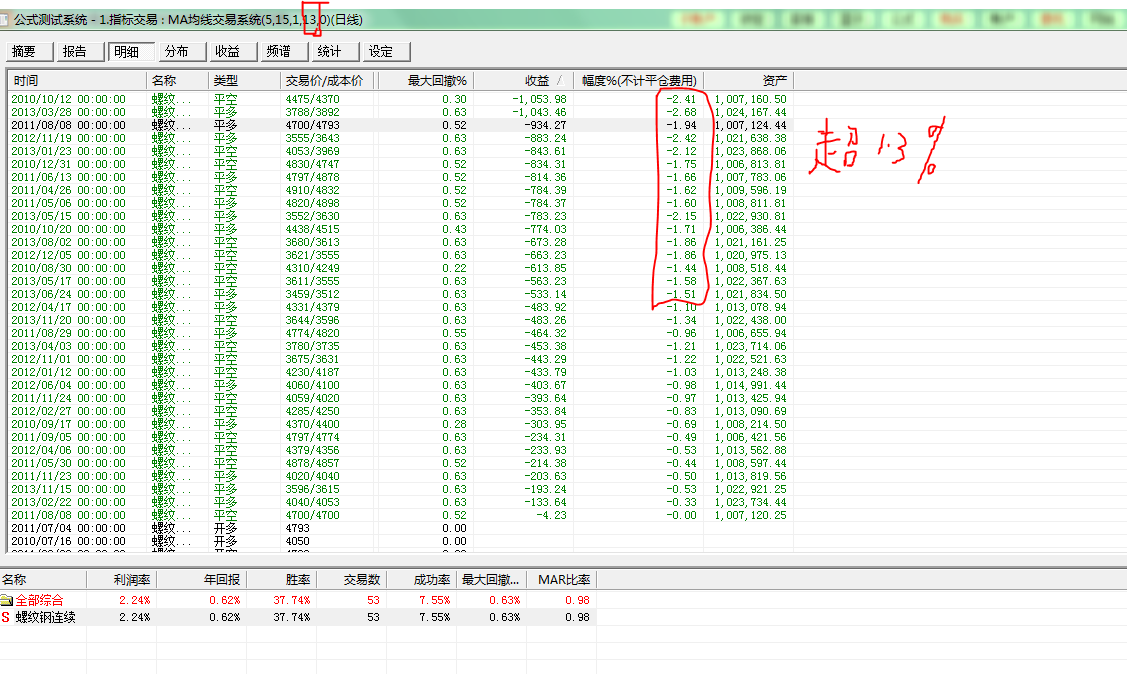Viewport: 1127px width, 674px height.
Task: Select the 明细 tab
Action: tap(126, 52)
